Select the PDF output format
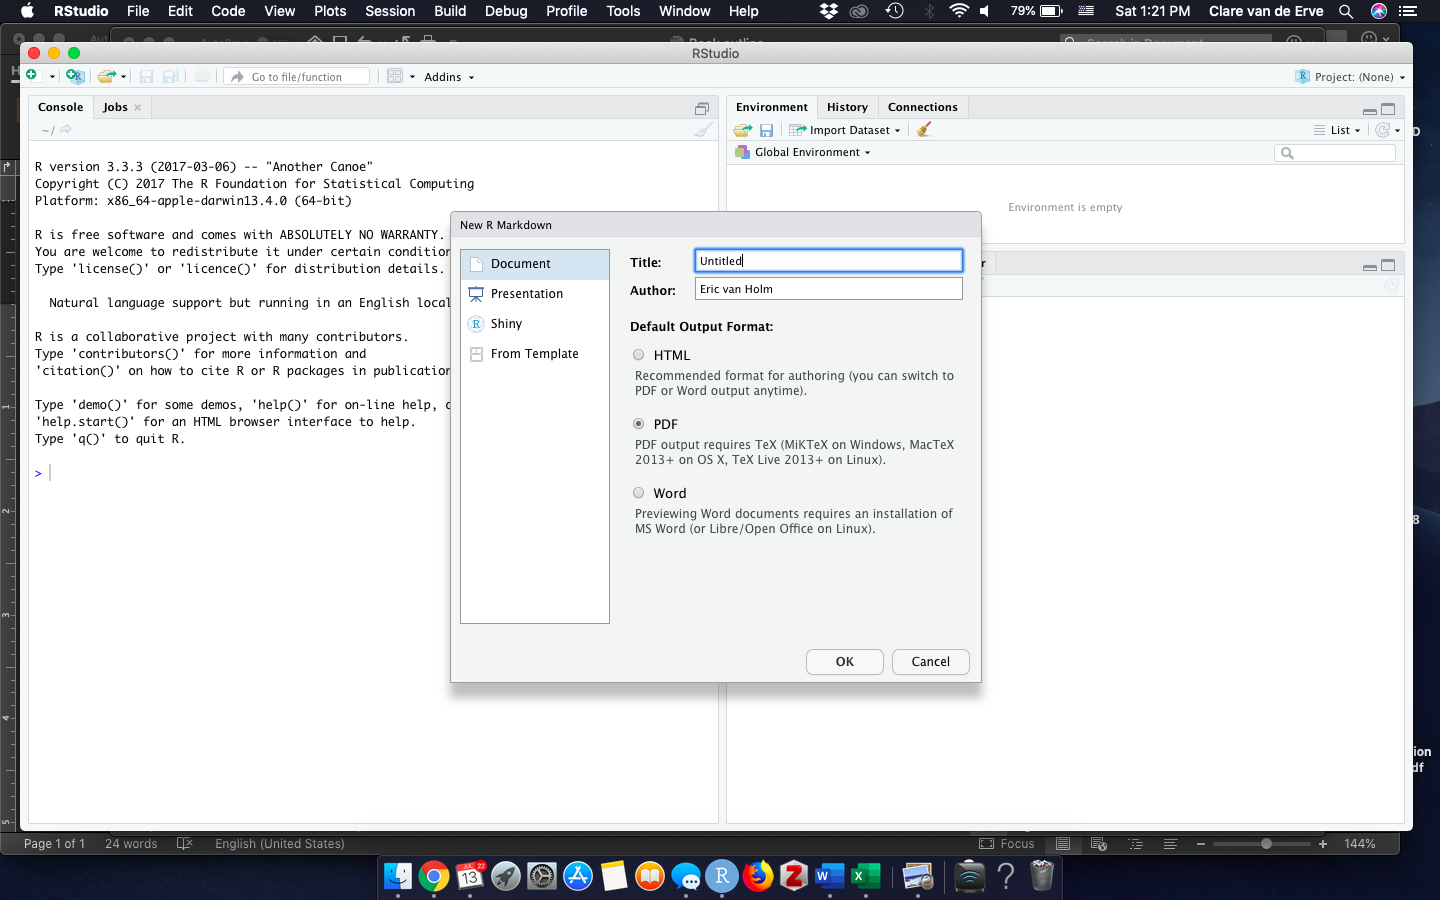The height and width of the screenshot is (900, 1440). point(639,424)
